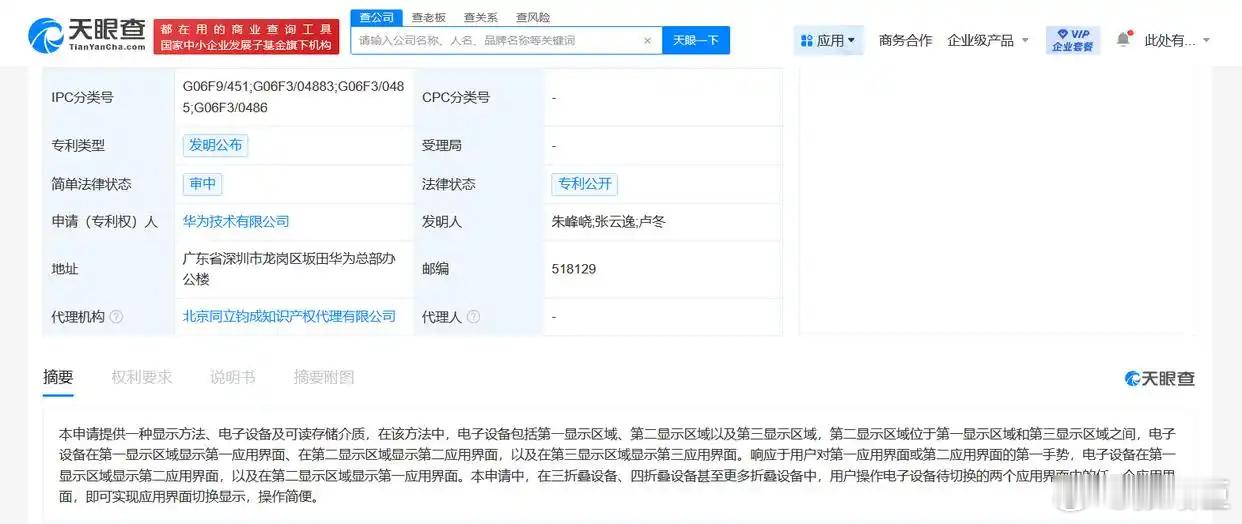Clear the search box with the x icon
Image resolution: width=1242 pixels, height=524 pixels.
647,40
